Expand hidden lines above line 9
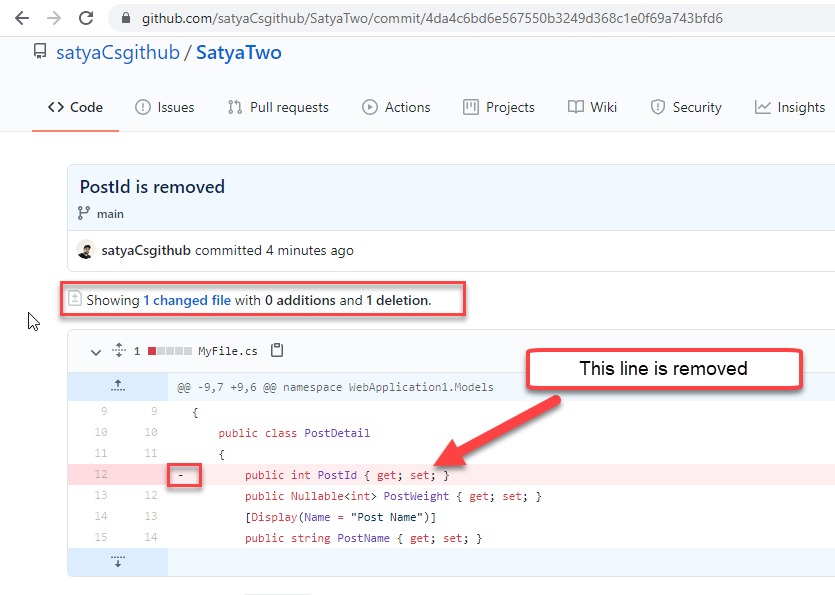Viewport: 835px width, 595px height. (118, 386)
